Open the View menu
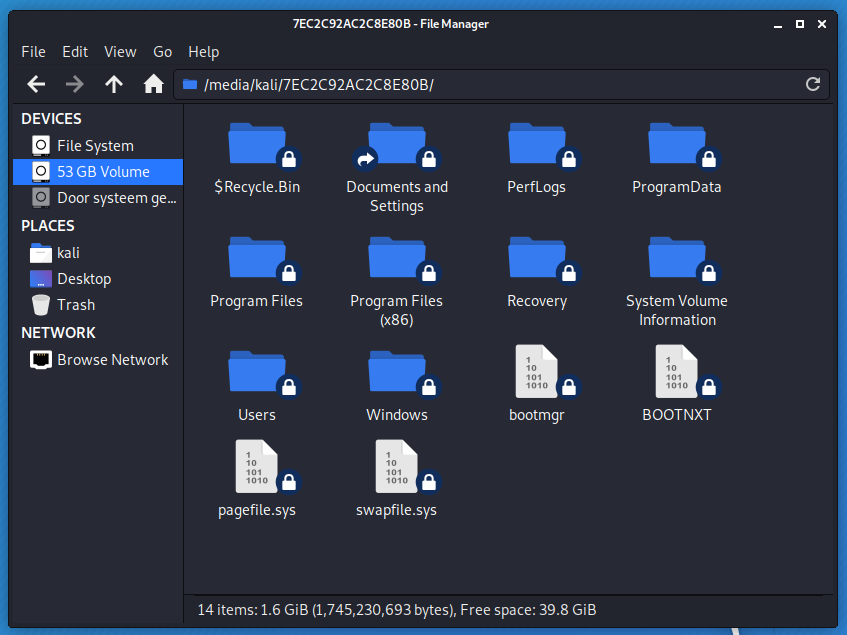847x635 pixels. pyautogui.click(x=120, y=52)
